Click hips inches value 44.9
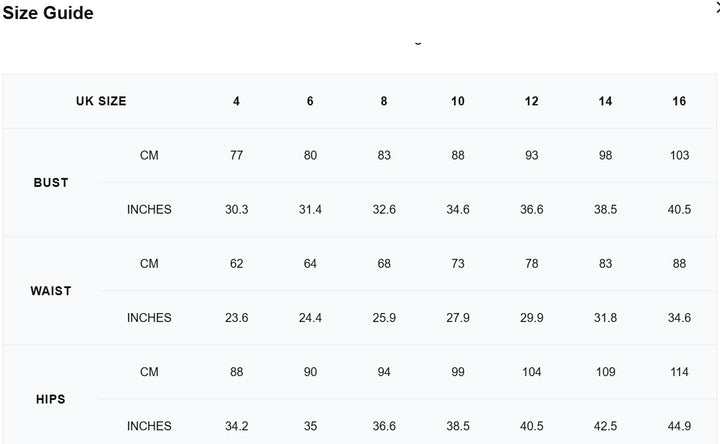This screenshot has width=720, height=444. pyautogui.click(x=679, y=426)
